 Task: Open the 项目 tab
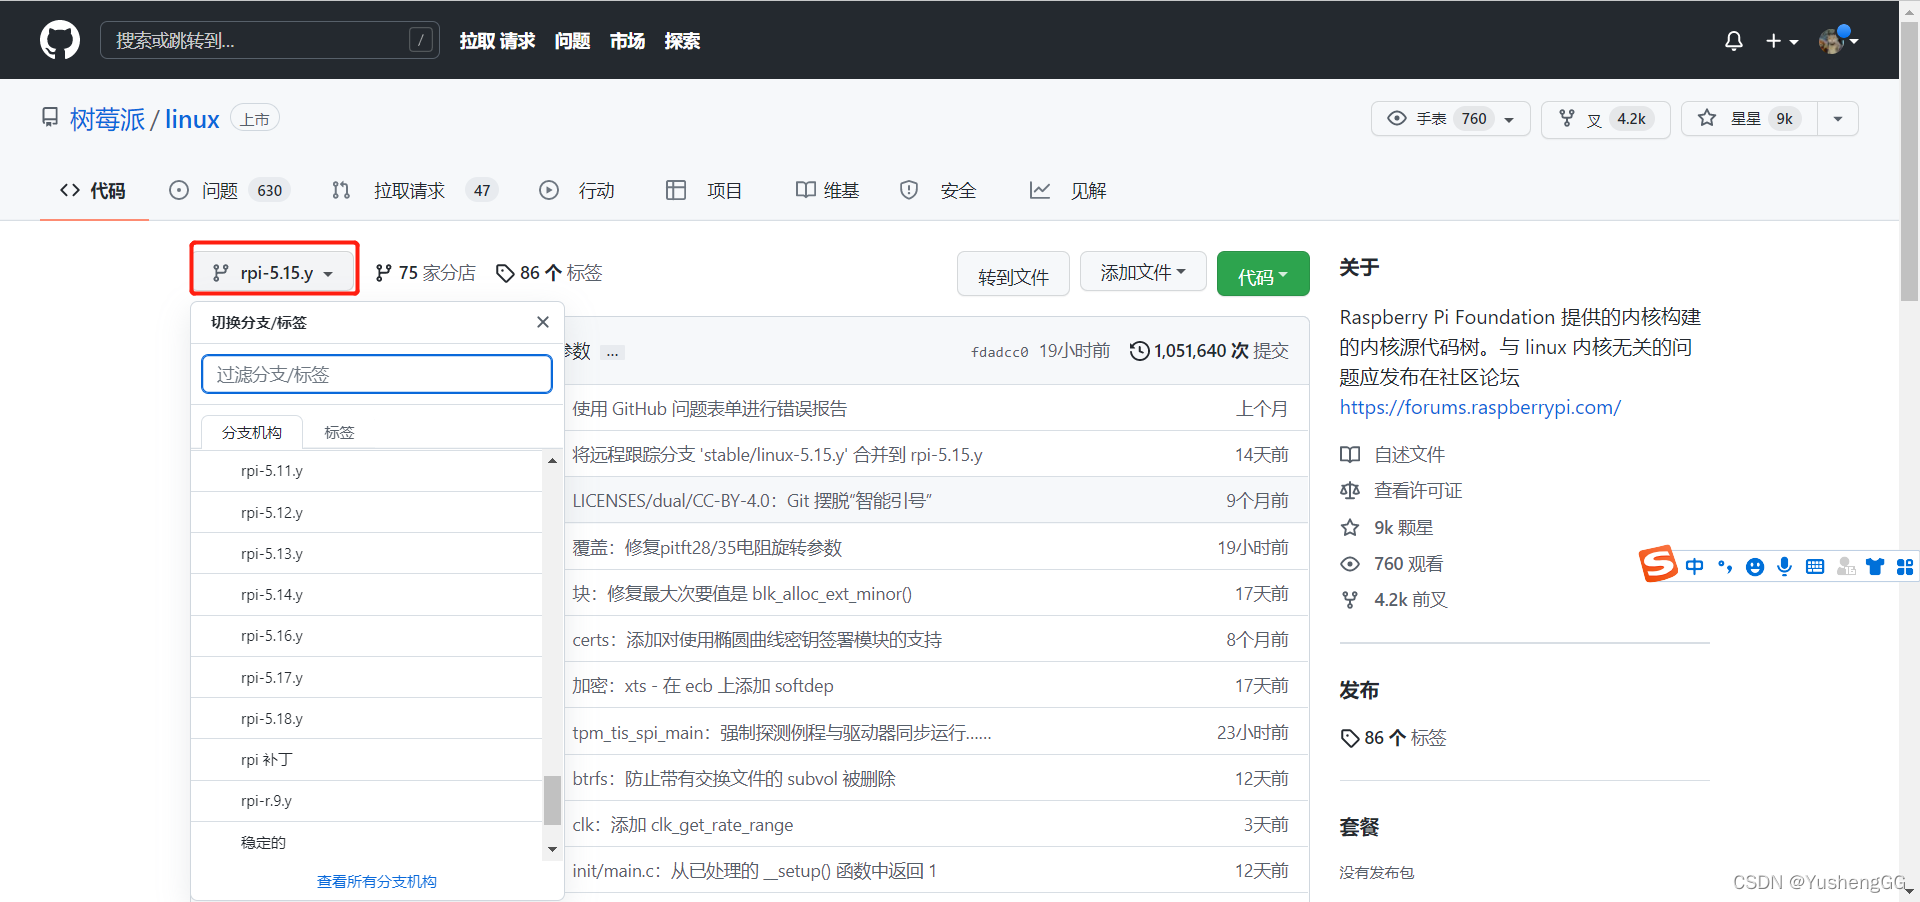[704, 190]
